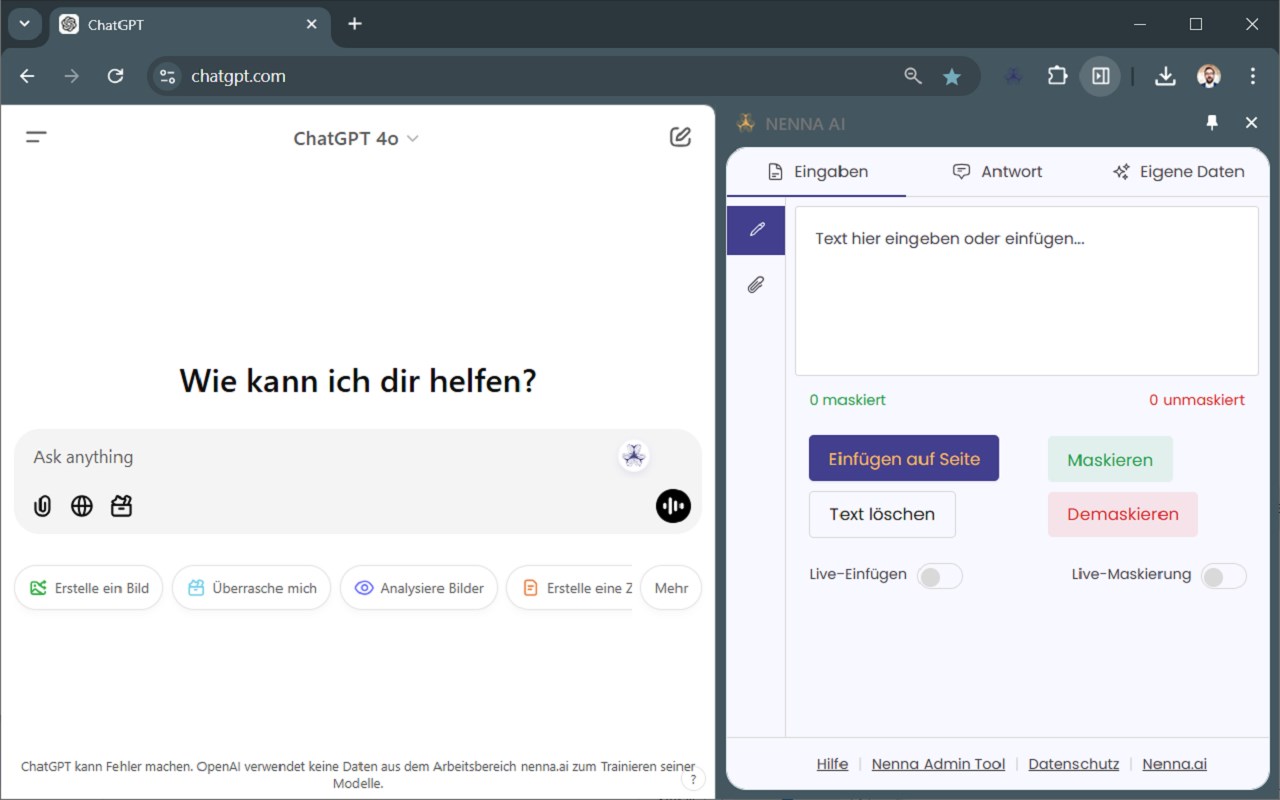Click the 0 unmaskiert counter text
This screenshot has width=1280, height=800.
pyautogui.click(x=1197, y=400)
